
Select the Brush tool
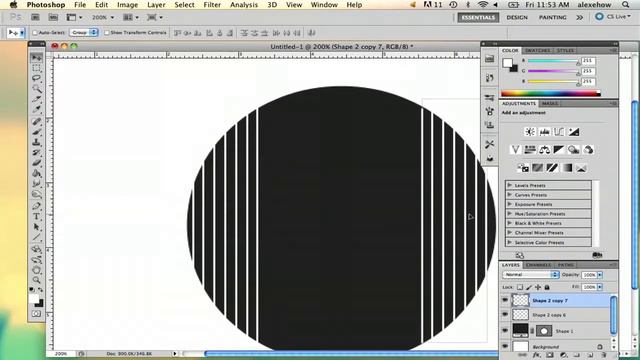coord(36,132)
